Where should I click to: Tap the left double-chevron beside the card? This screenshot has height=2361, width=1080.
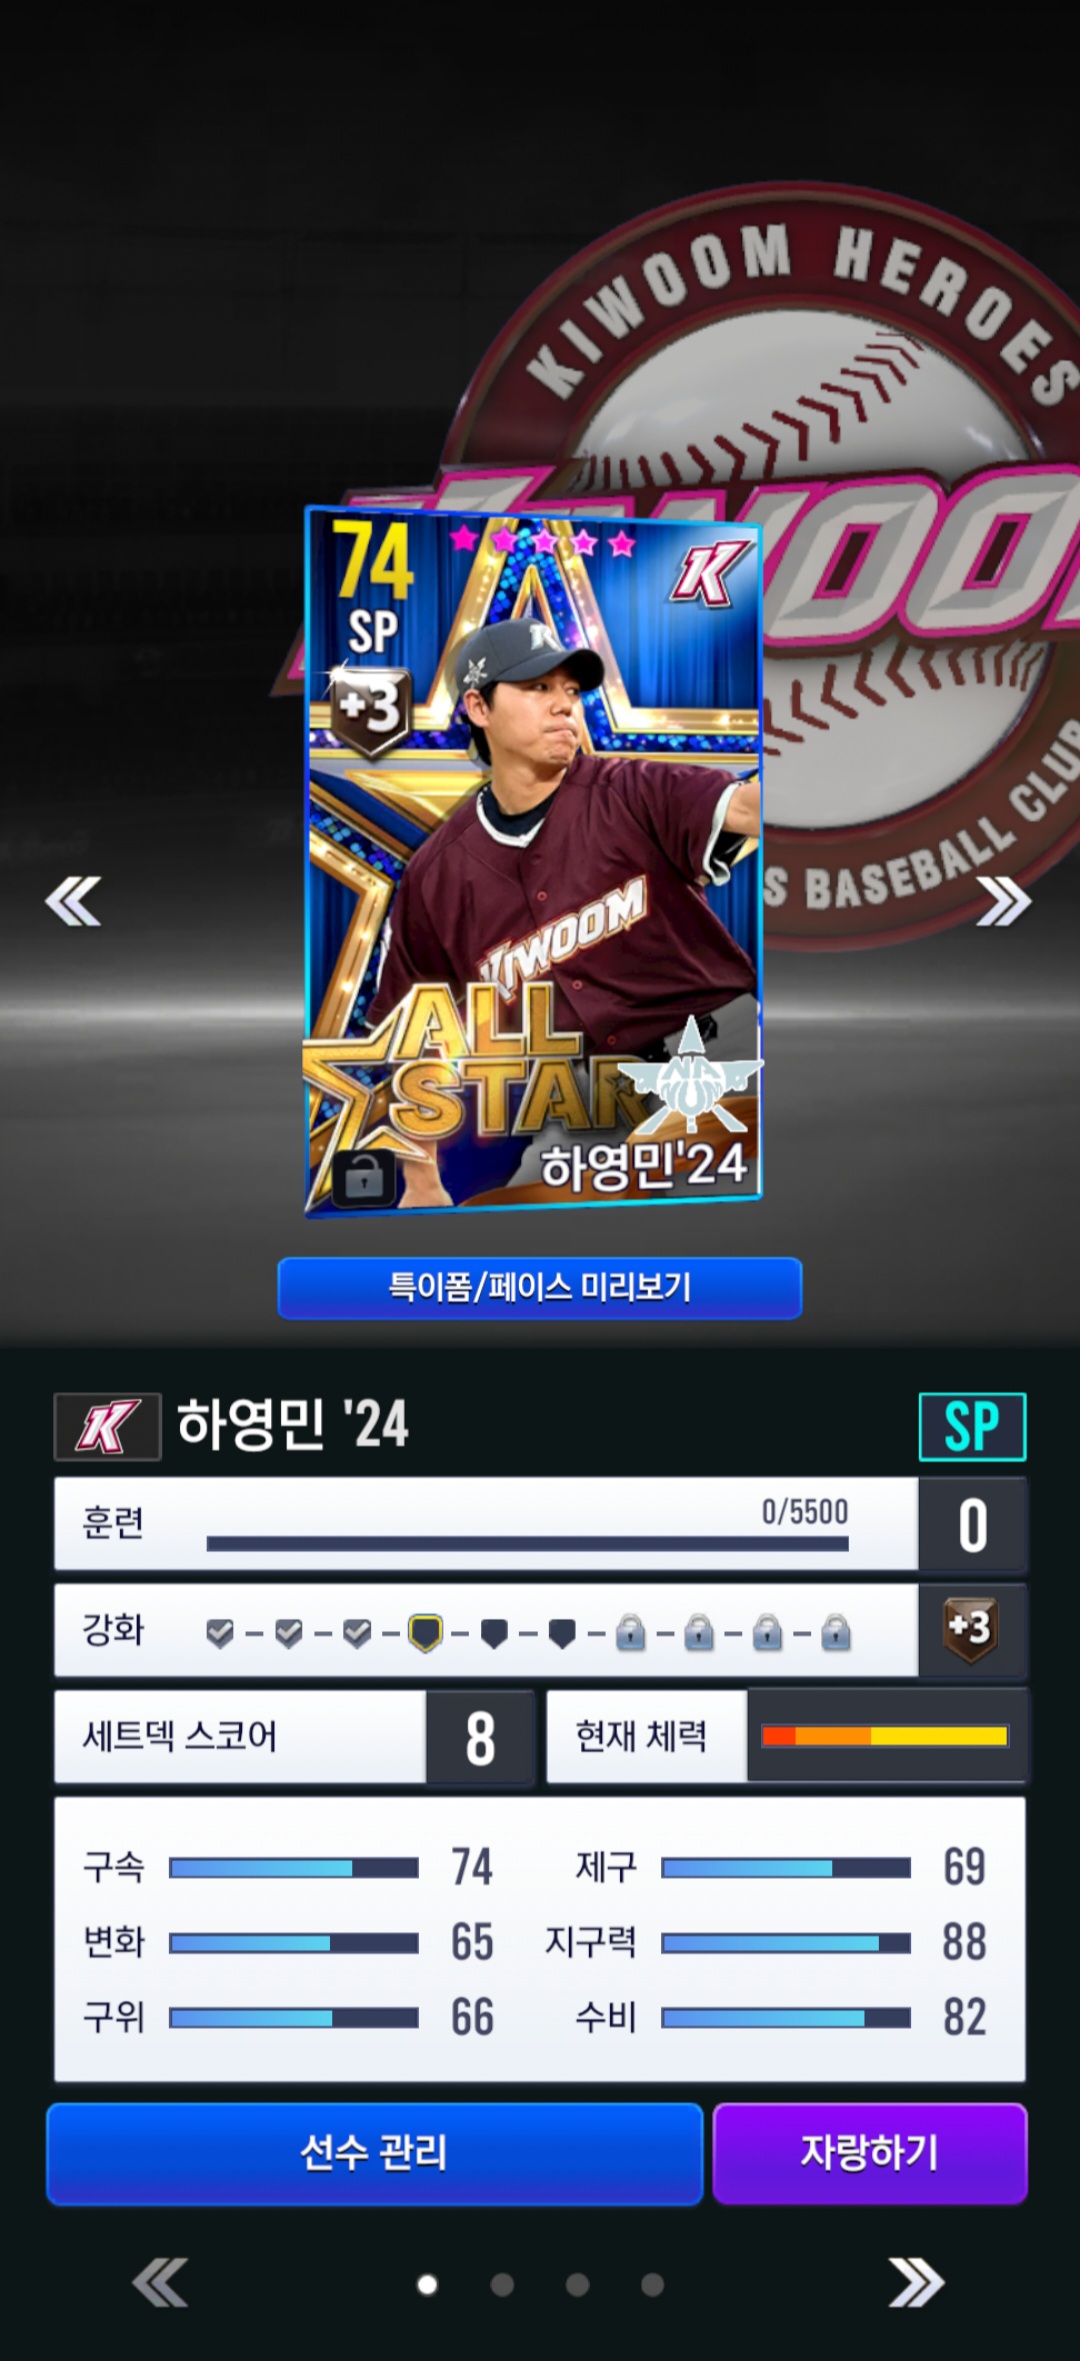[x=73, y=901]
